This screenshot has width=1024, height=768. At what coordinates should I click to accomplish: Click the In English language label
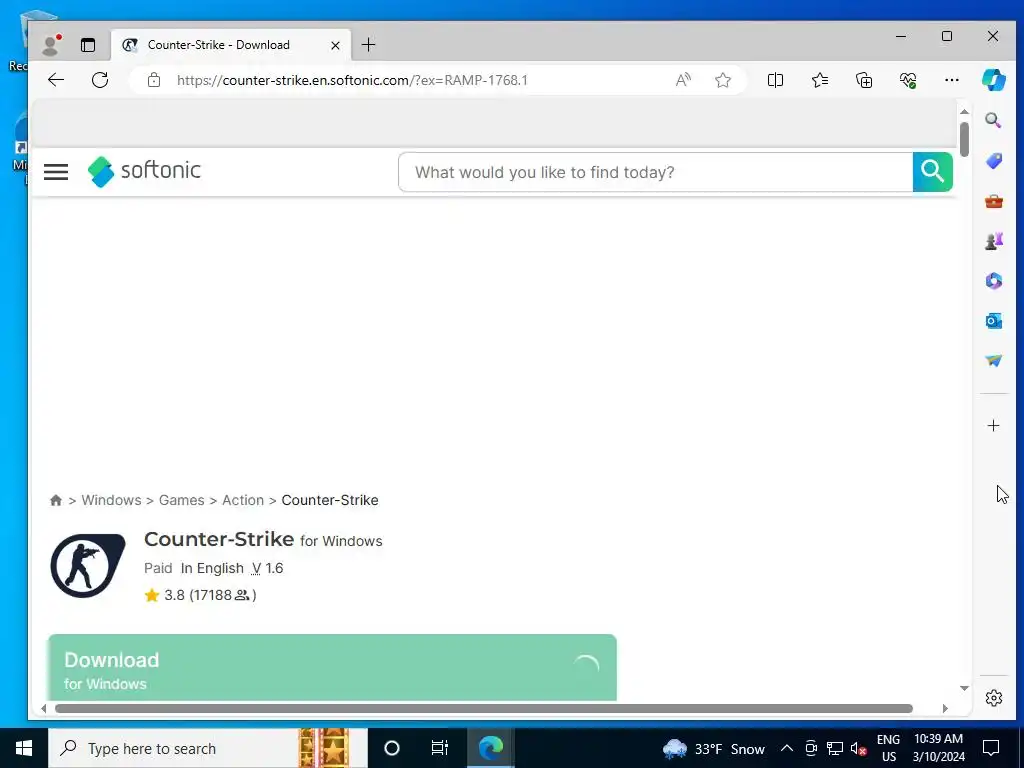click(212, 568)
